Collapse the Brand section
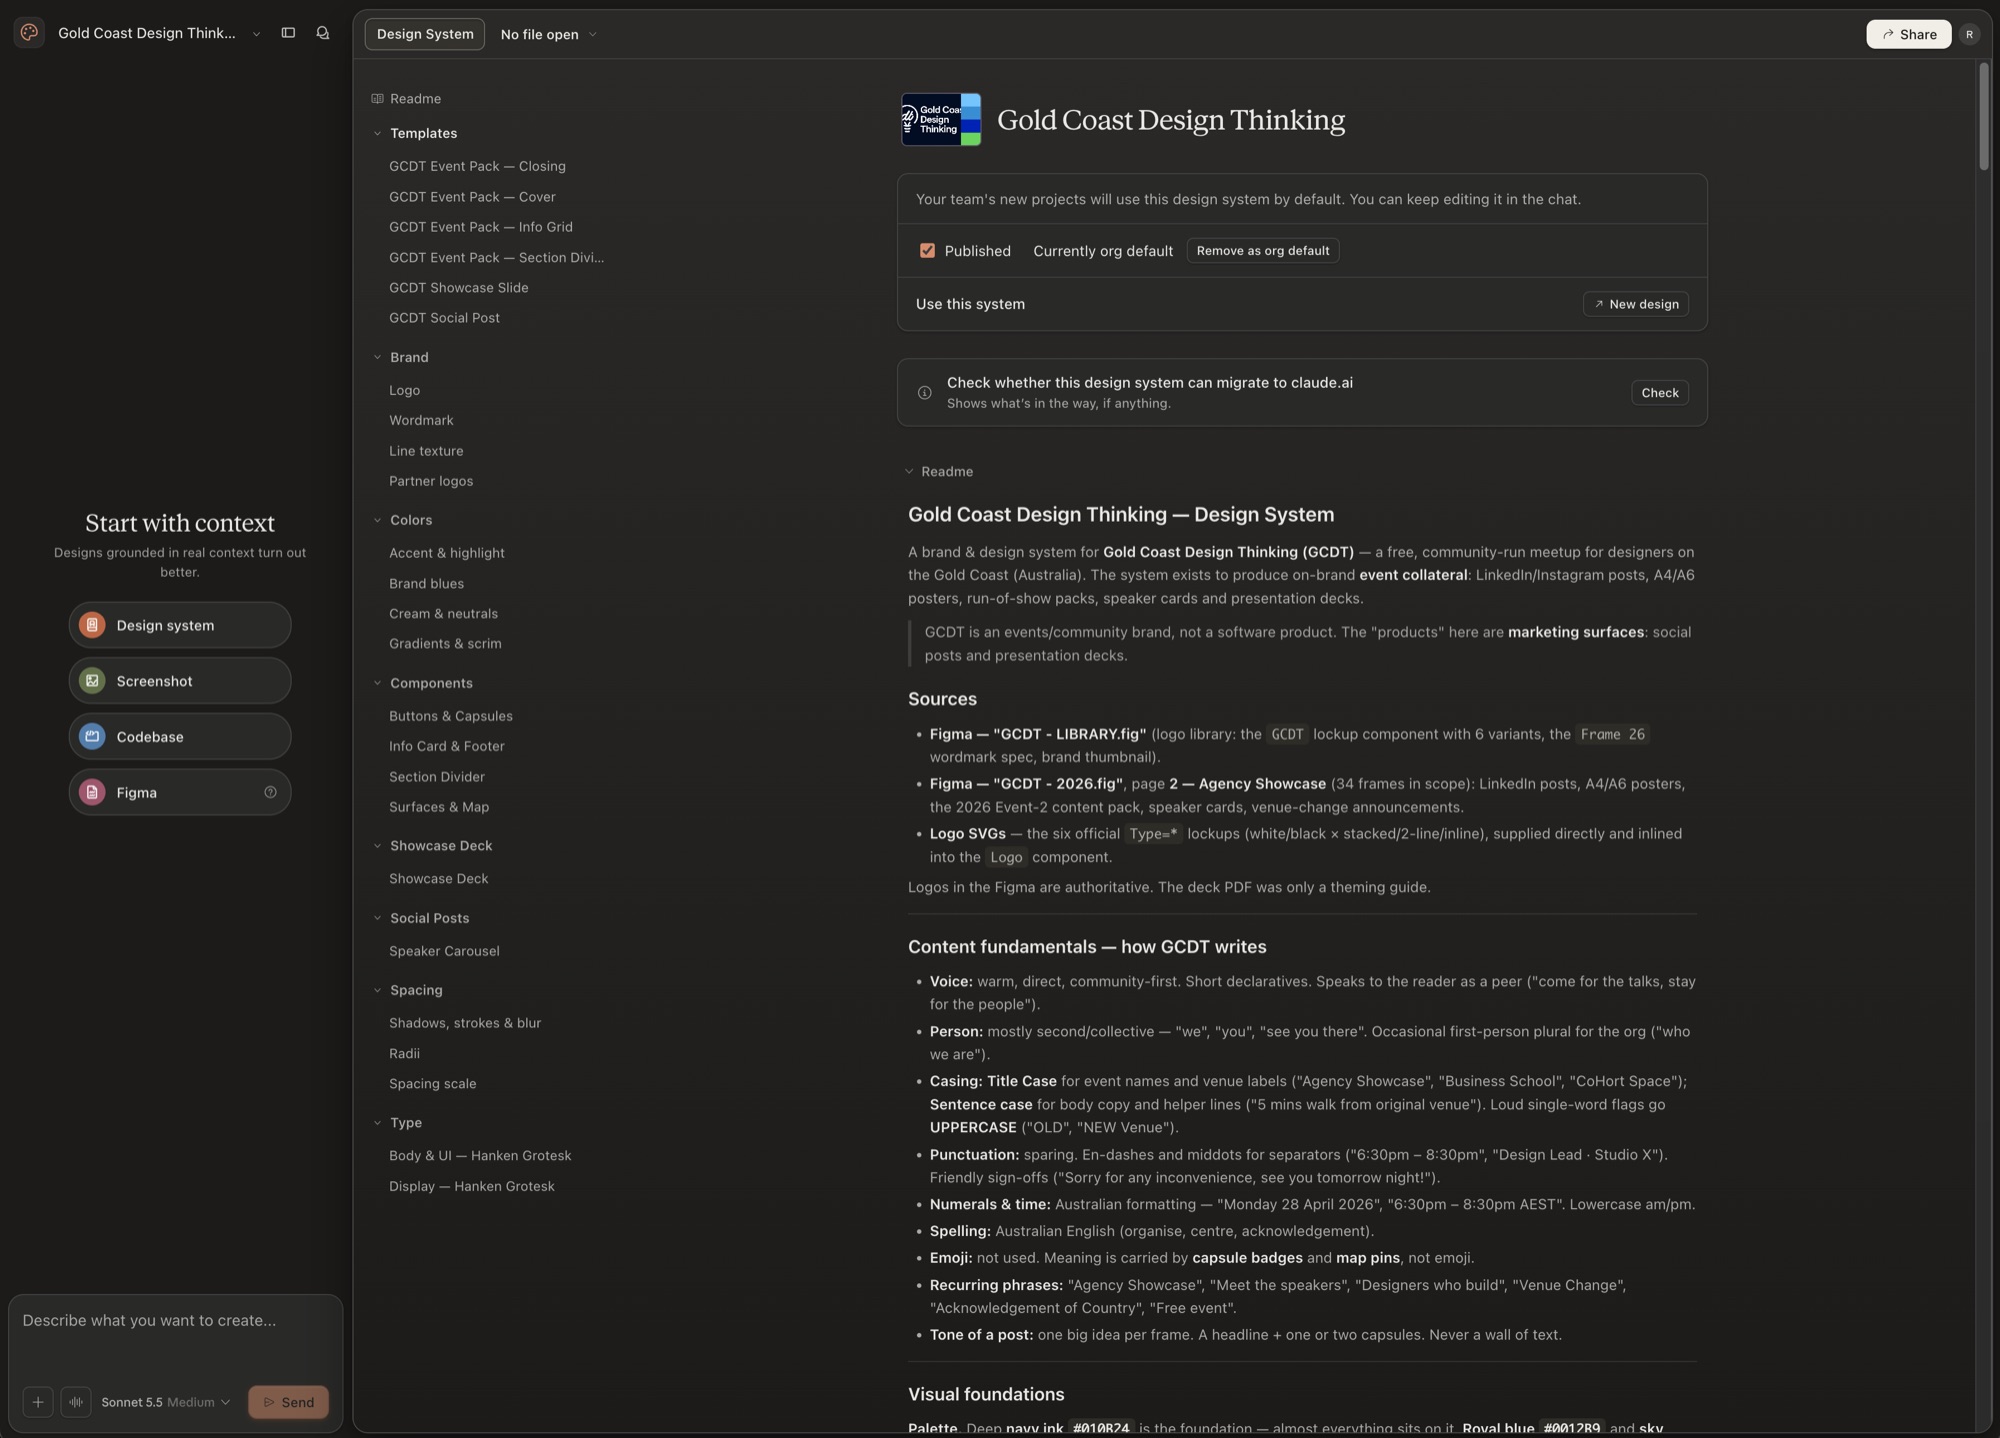The width and height of the screenshot is (2000, 1438). [377, 357]
